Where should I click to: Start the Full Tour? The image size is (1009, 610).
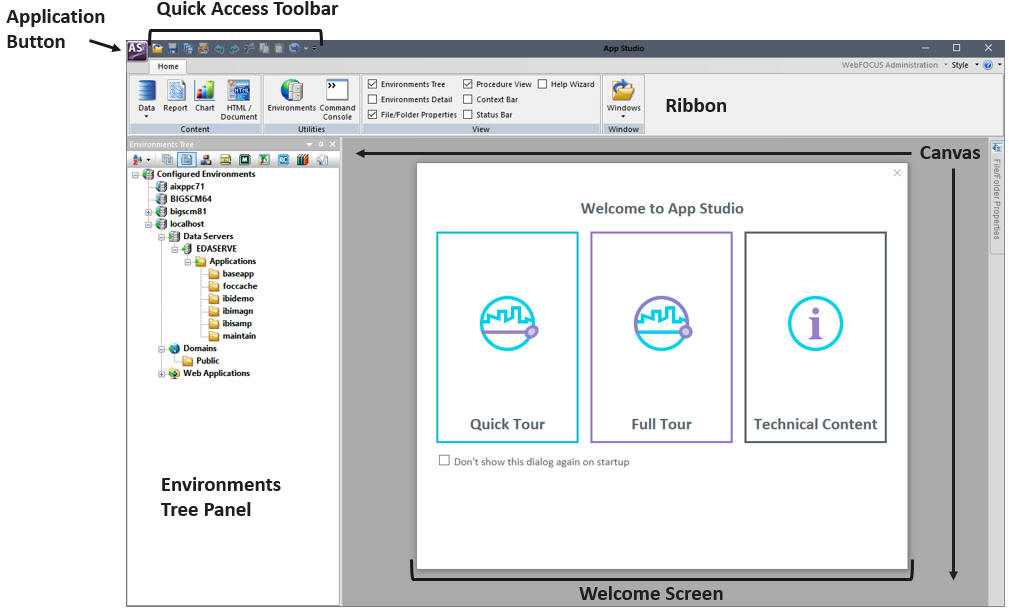(662, 337)
